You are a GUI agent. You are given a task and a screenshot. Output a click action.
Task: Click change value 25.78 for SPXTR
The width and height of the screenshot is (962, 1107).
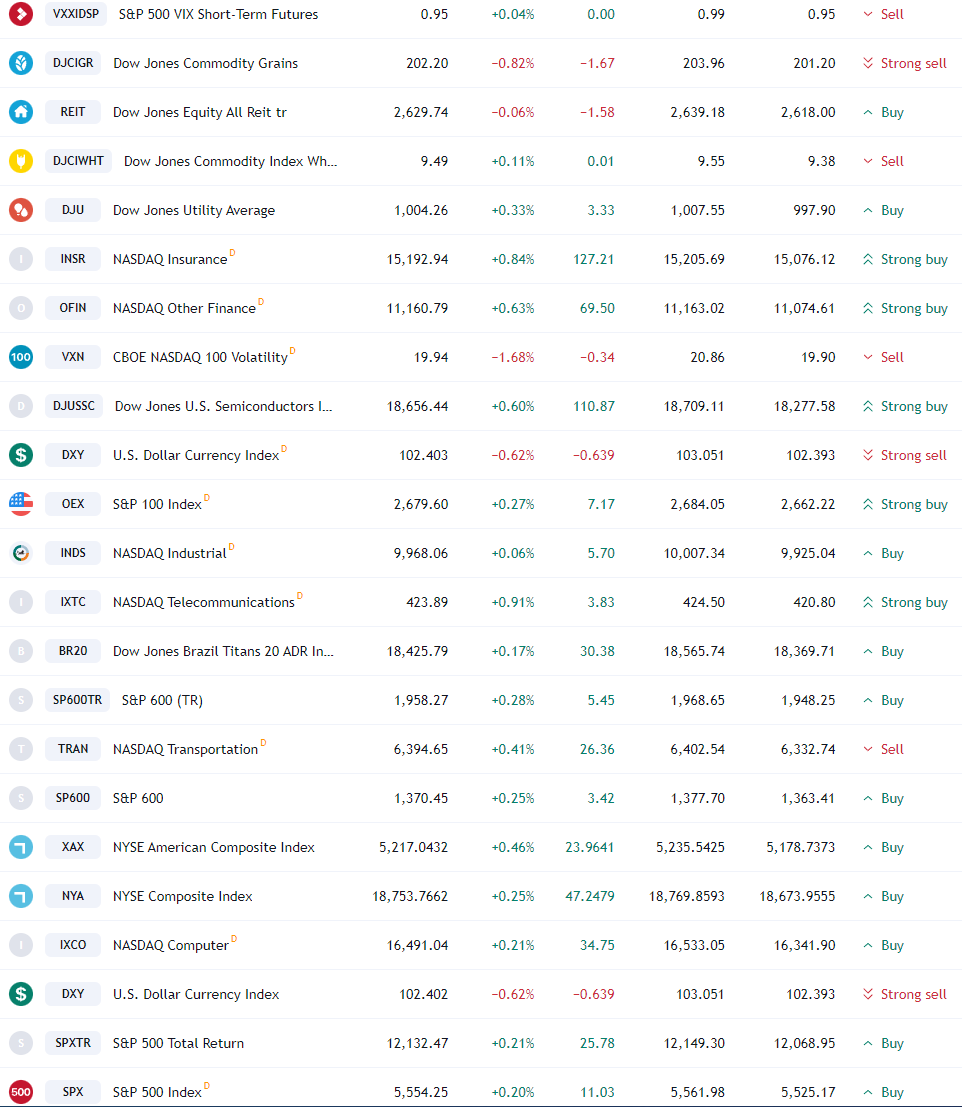click(597, 1043)
